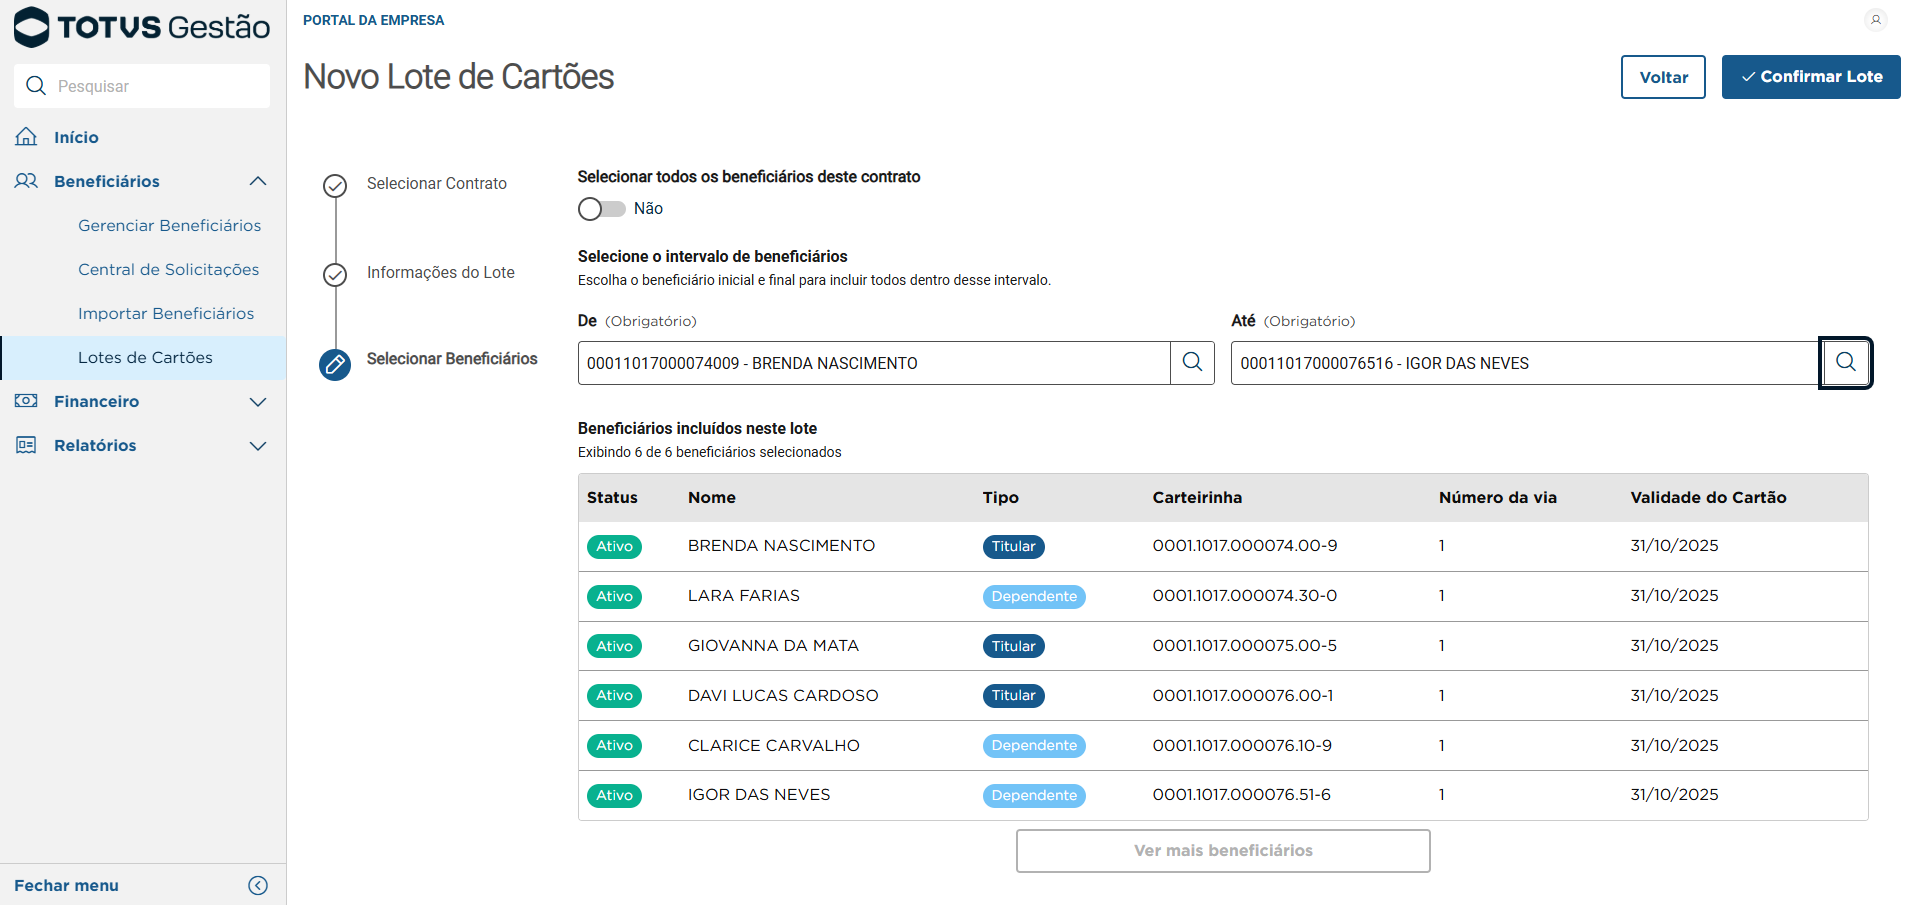Click the GIOVANNA DA MATA name cell
1915x905 pixels.
(x=773, y=646)
